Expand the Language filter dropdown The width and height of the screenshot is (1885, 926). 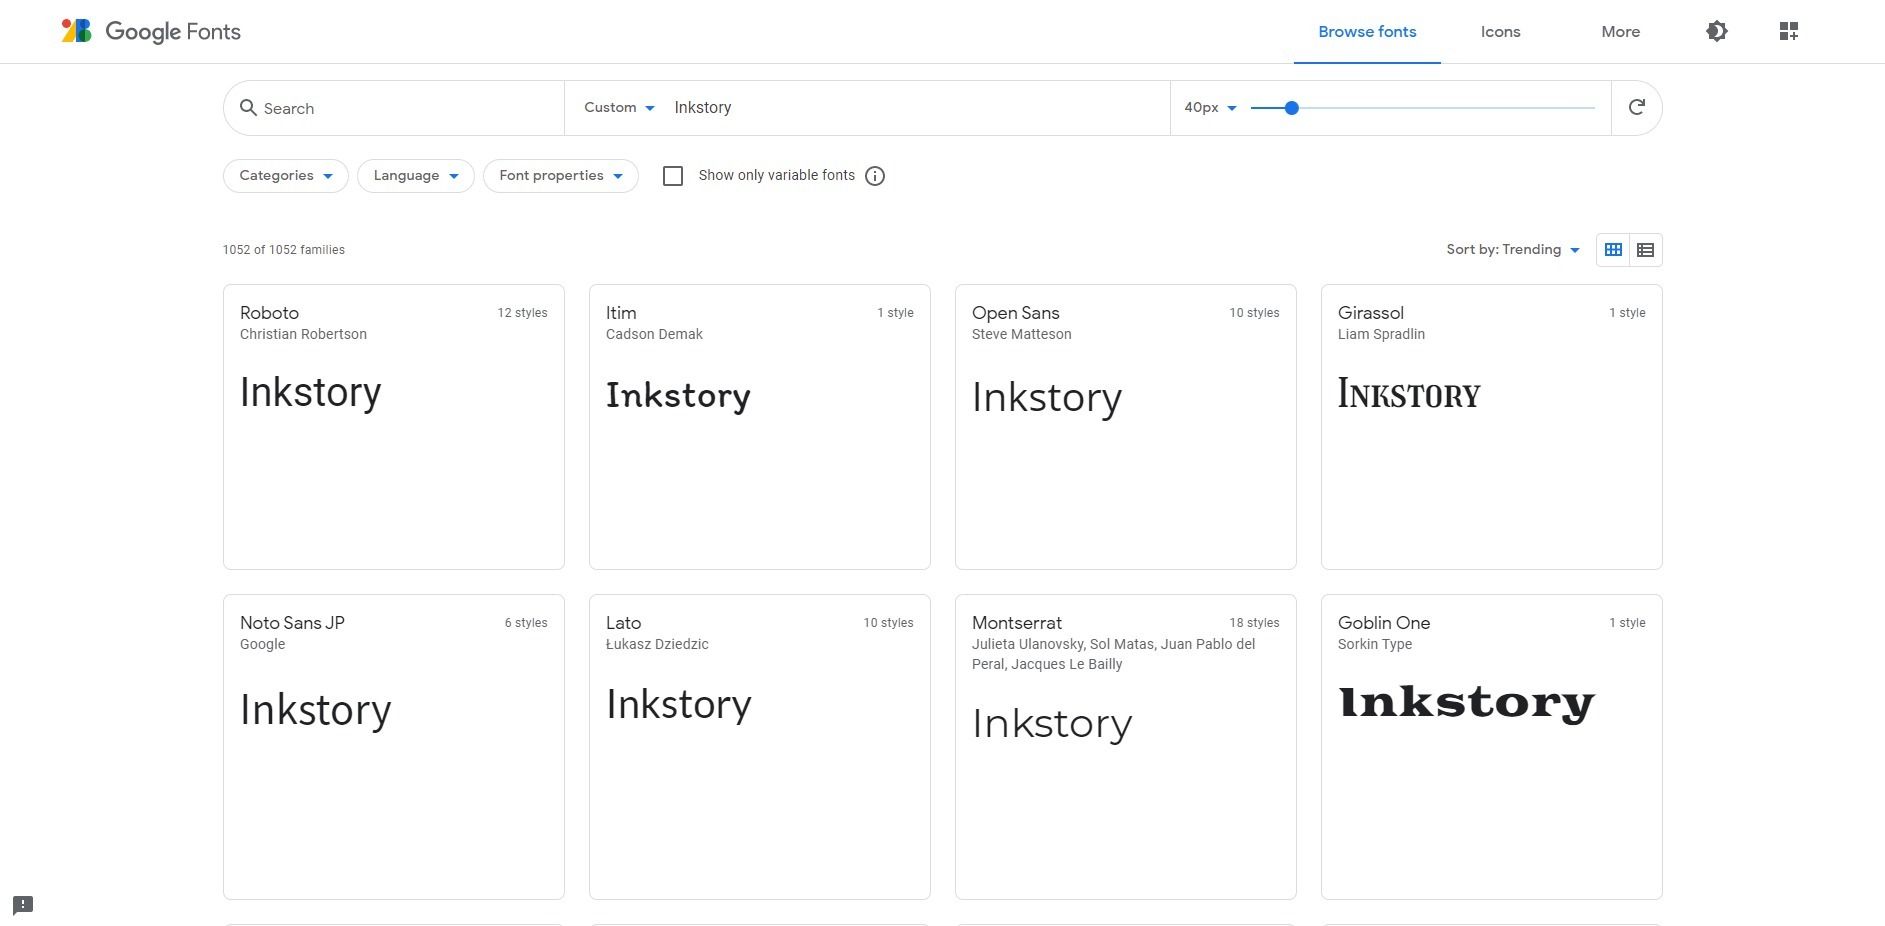(415, 176)
